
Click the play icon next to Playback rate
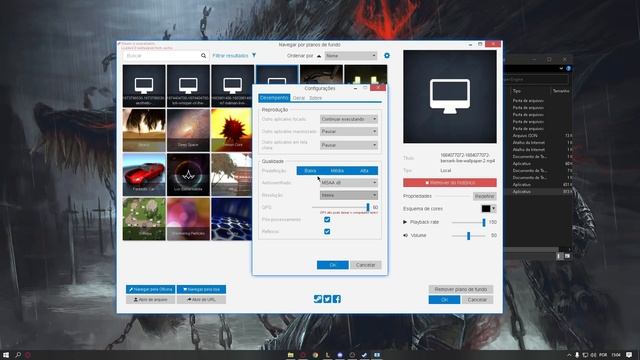pyautogui.click(x=405, y=222)
